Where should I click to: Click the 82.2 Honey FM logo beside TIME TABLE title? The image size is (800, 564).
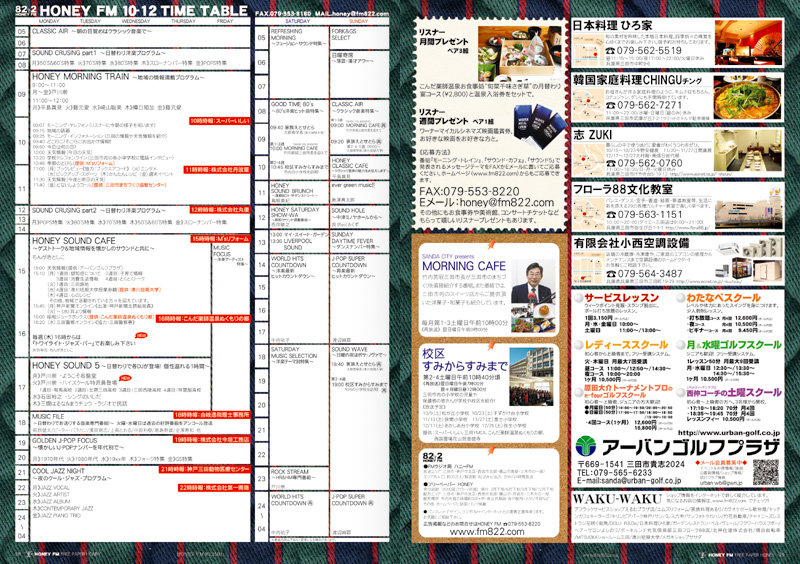tap(26, 10)
